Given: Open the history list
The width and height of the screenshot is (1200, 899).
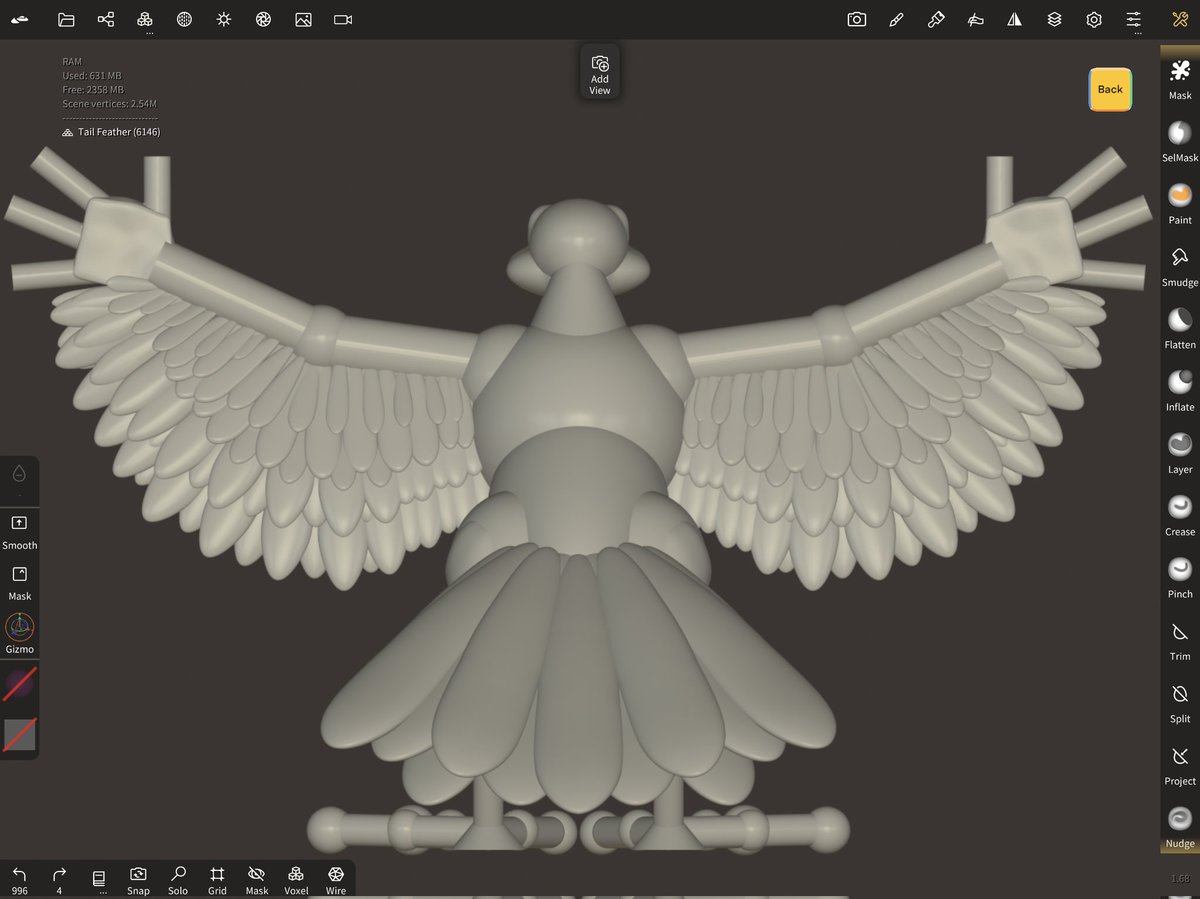Looking at the screenshot, I should [99, 880].
